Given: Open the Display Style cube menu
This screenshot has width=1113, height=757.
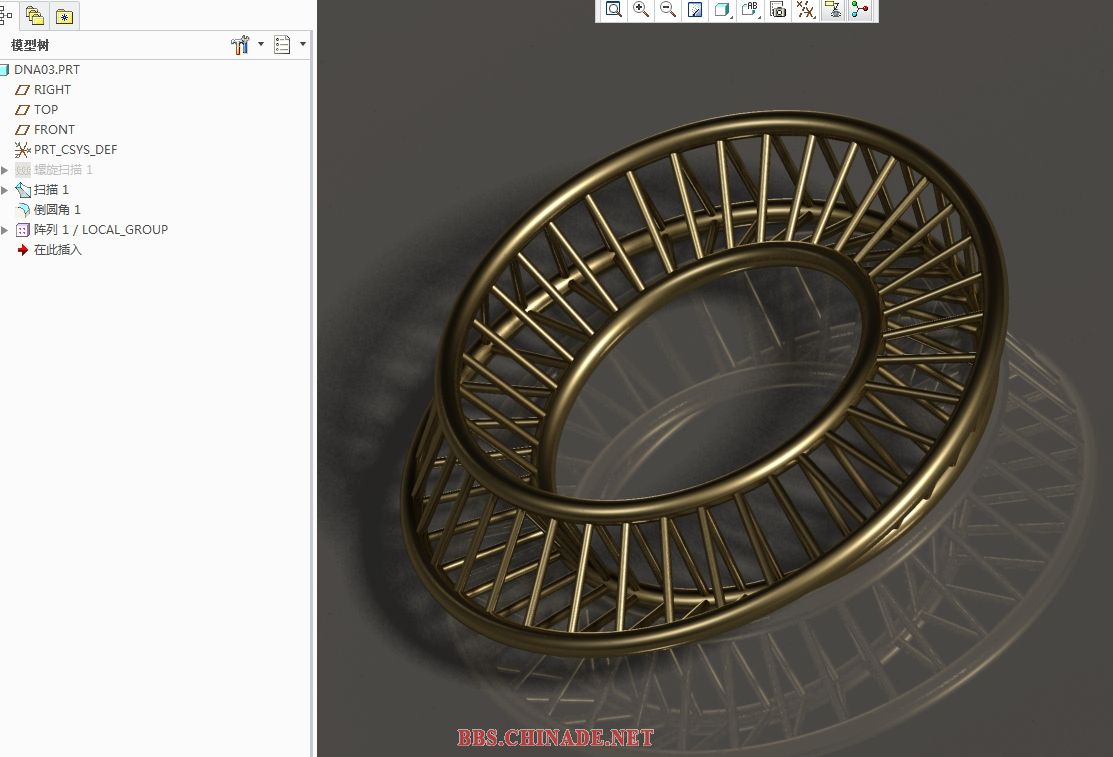Looking at the screenshot, I should (723, 10).
